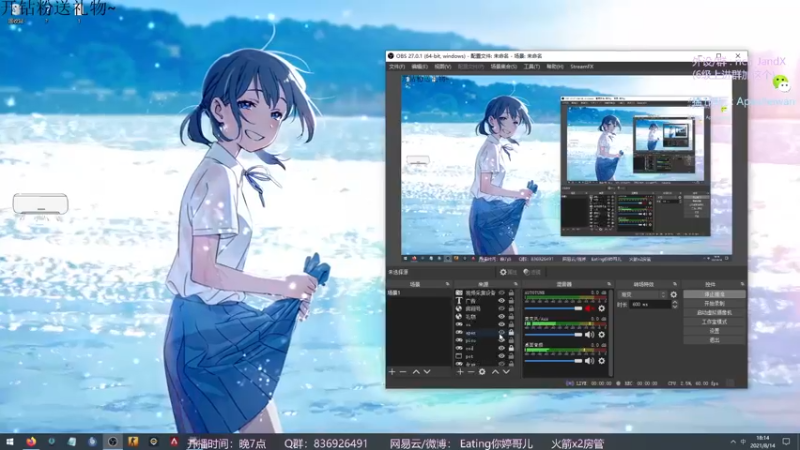The width and height of the screenshot is (800, 450).
Task: Move the selected source up
Action: [495, 372]
